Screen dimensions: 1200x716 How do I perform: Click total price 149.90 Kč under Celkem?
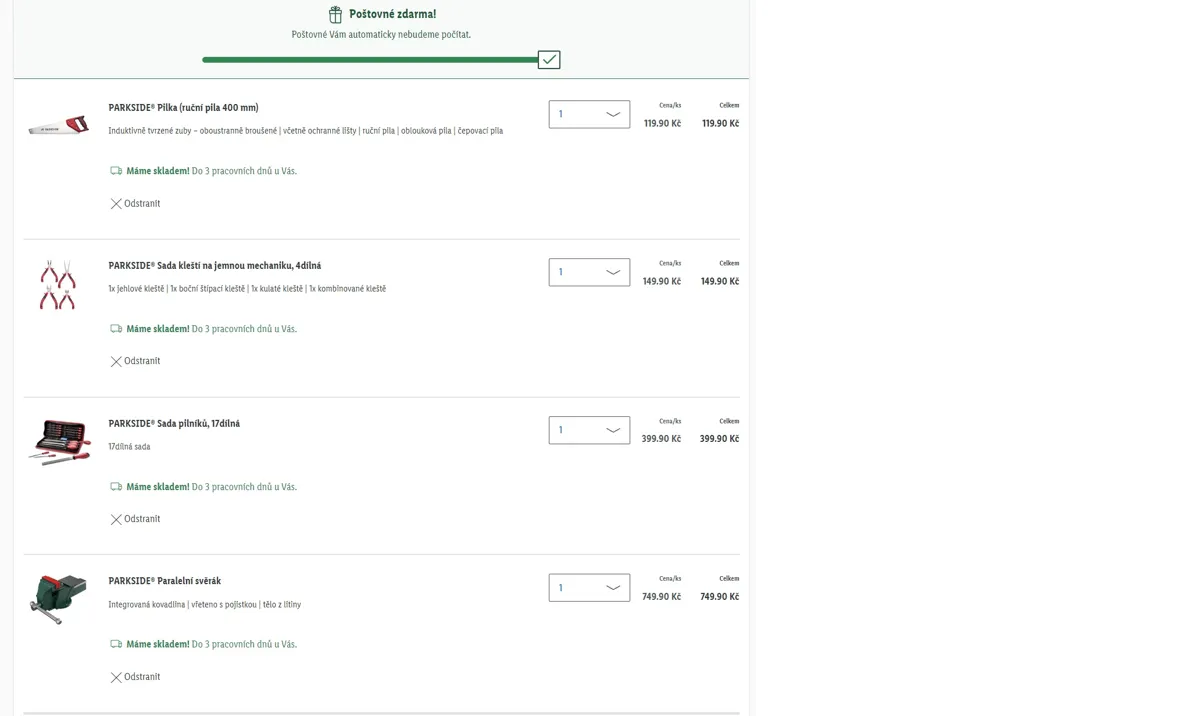coord(720,282)
